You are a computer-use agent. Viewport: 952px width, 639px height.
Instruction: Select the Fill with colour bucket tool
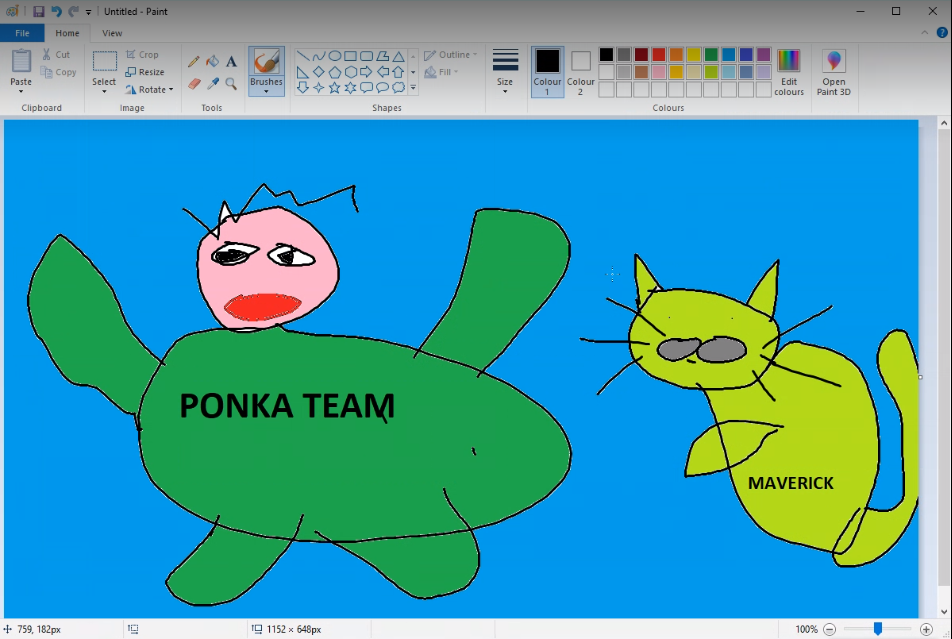(x=212, y=61)
